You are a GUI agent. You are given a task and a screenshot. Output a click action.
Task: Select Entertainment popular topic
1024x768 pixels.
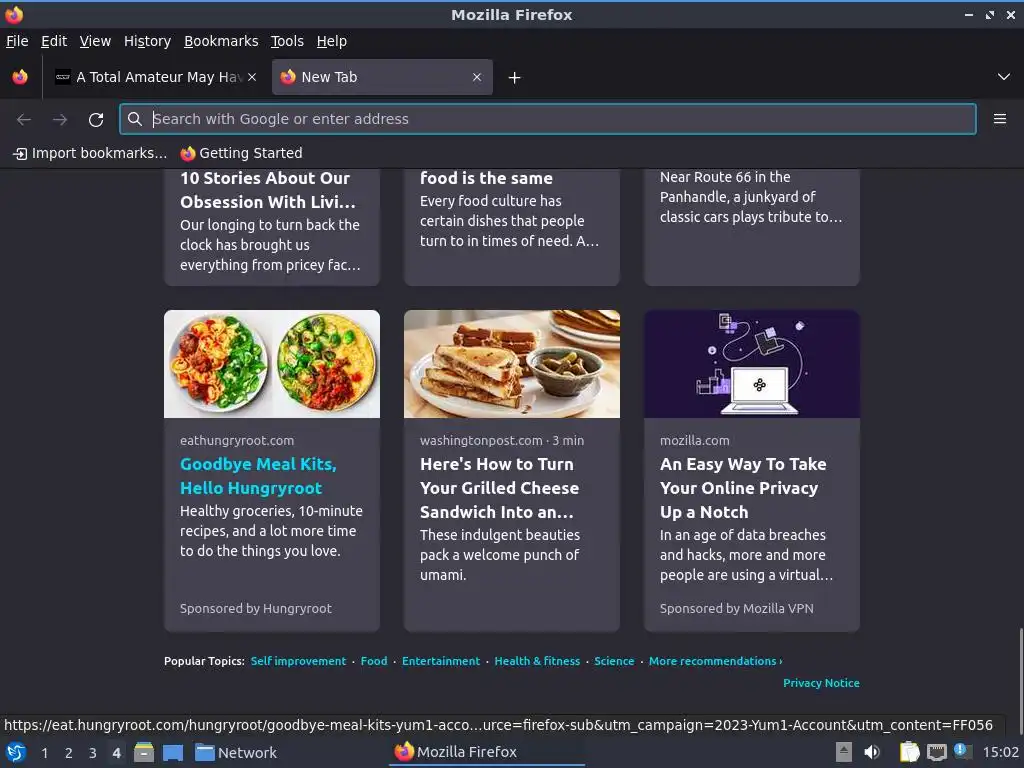pyautogui.click(x=441, y=661)
